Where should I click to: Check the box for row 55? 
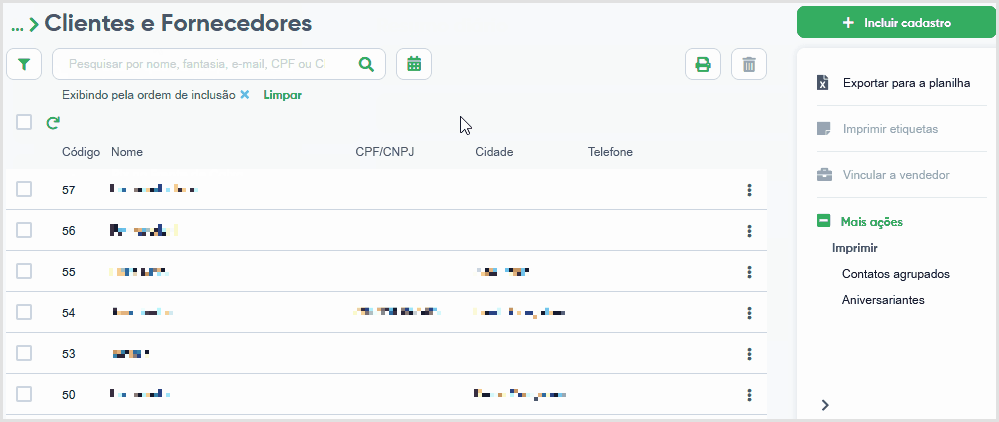click(24, 272)
